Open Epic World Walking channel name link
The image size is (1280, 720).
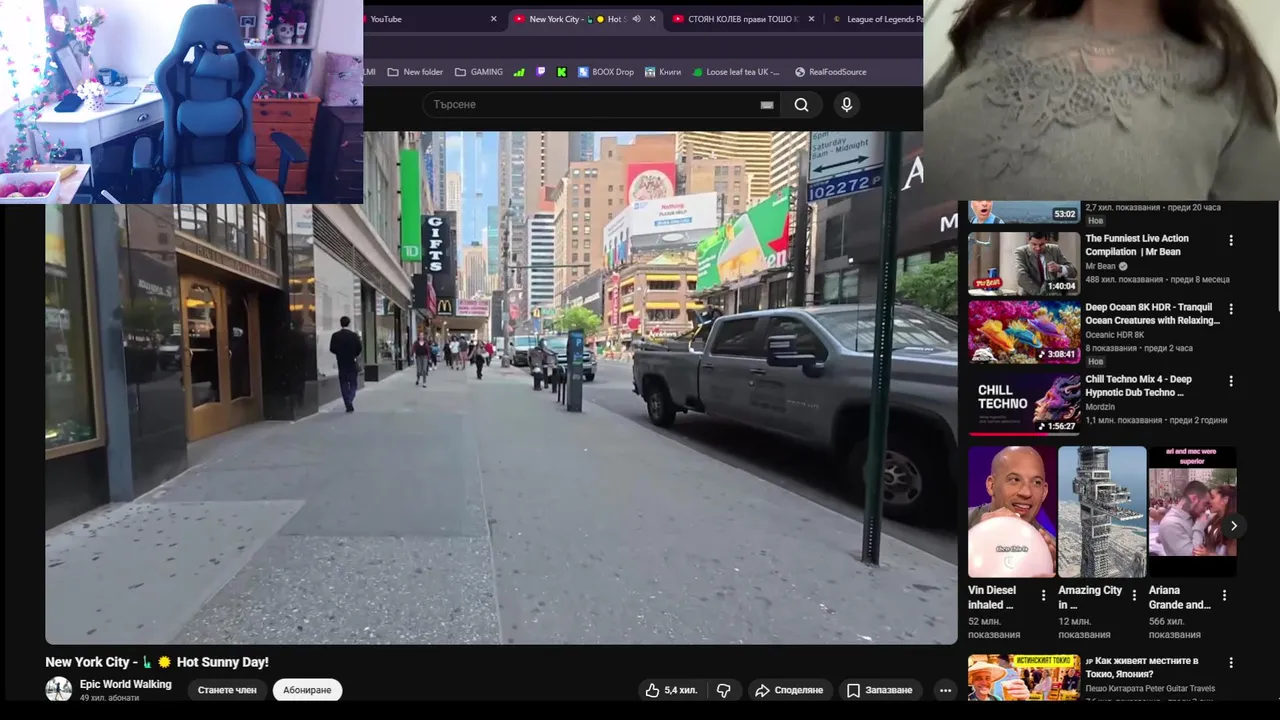click(x=125, y=684)
